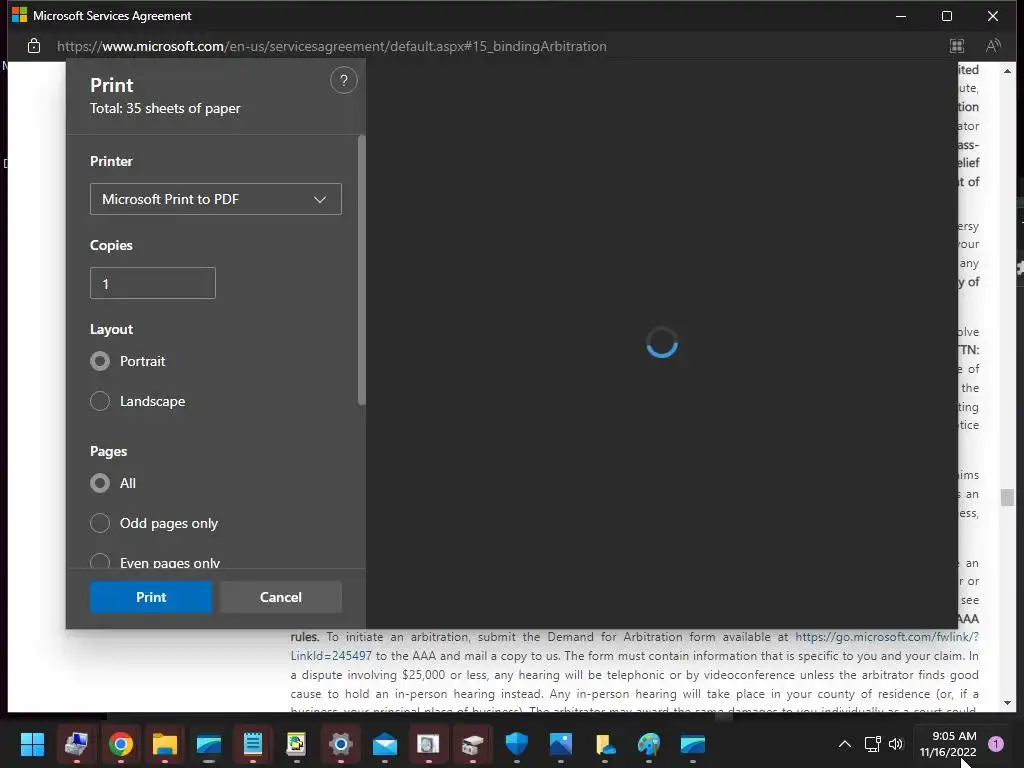1024x768 pixels.
Task: Choose Odd pages only
Action: pyautogui.click(x=100, y=523)
